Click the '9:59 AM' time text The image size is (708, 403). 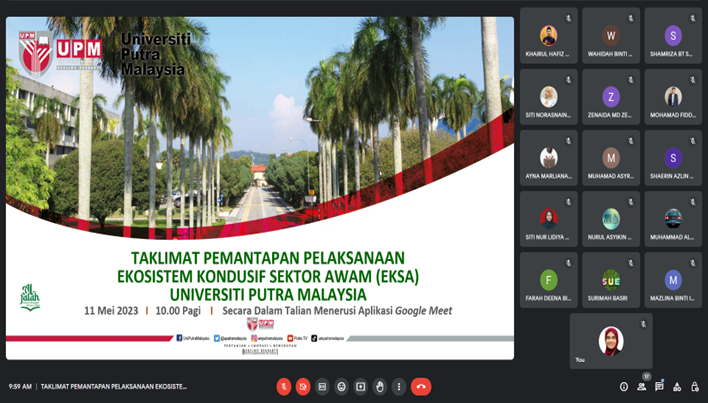pos(20,387)
